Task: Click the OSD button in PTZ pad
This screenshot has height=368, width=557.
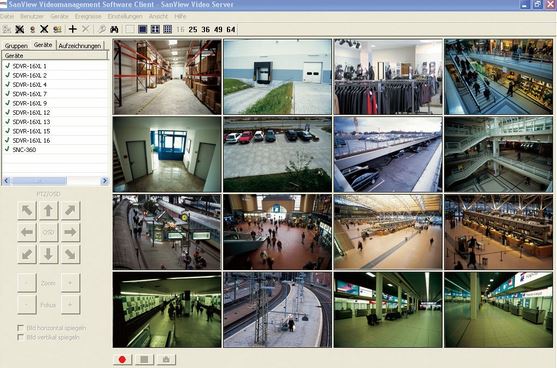Action: click(48, 232)
